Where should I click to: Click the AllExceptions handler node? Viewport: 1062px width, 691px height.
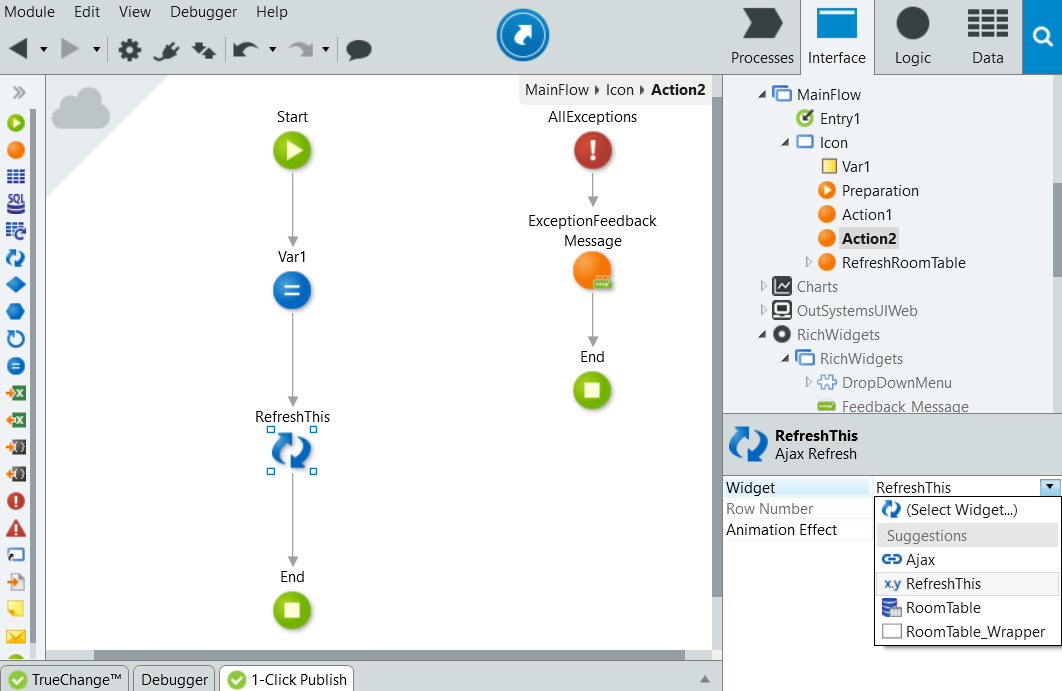pyautogui.click(x=592, y=151)
